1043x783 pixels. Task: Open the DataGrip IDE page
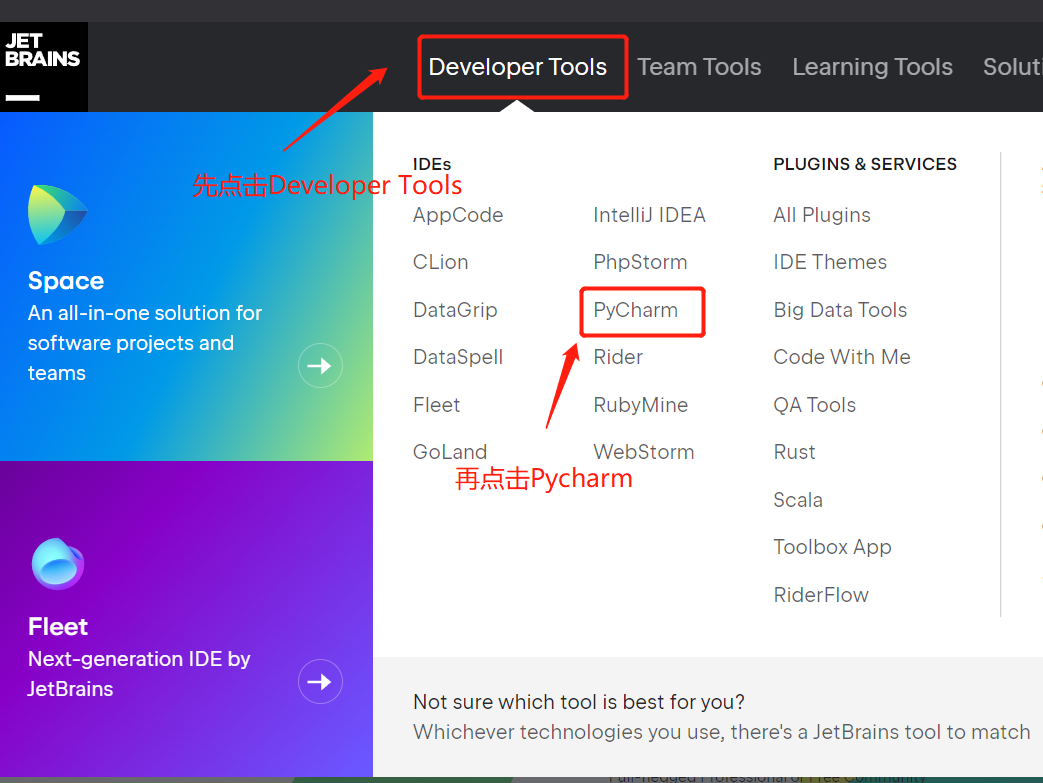click(455, 310)
